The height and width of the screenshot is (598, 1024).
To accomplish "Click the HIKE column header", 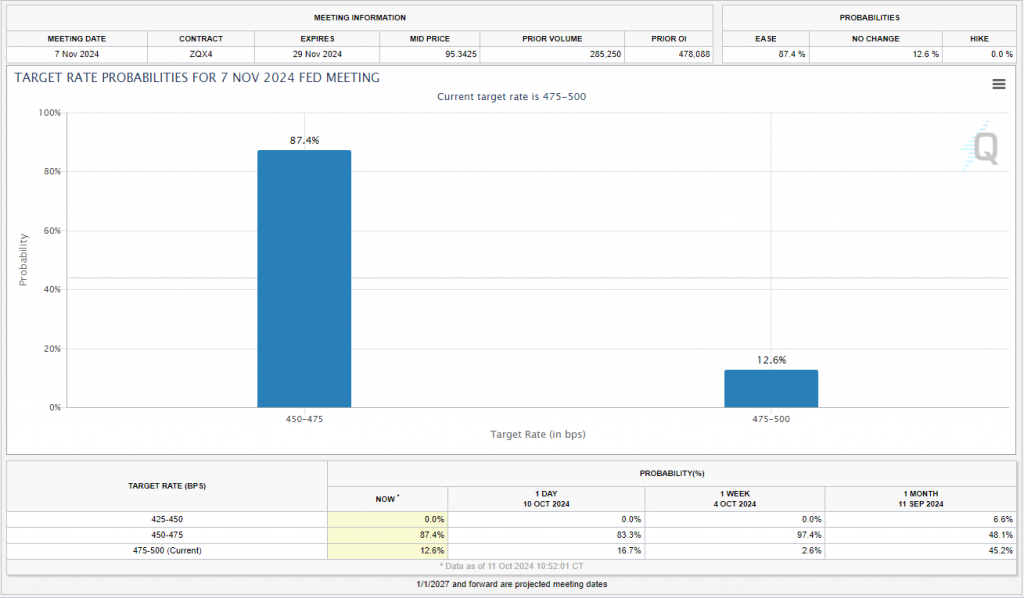I will click(979, 38).
